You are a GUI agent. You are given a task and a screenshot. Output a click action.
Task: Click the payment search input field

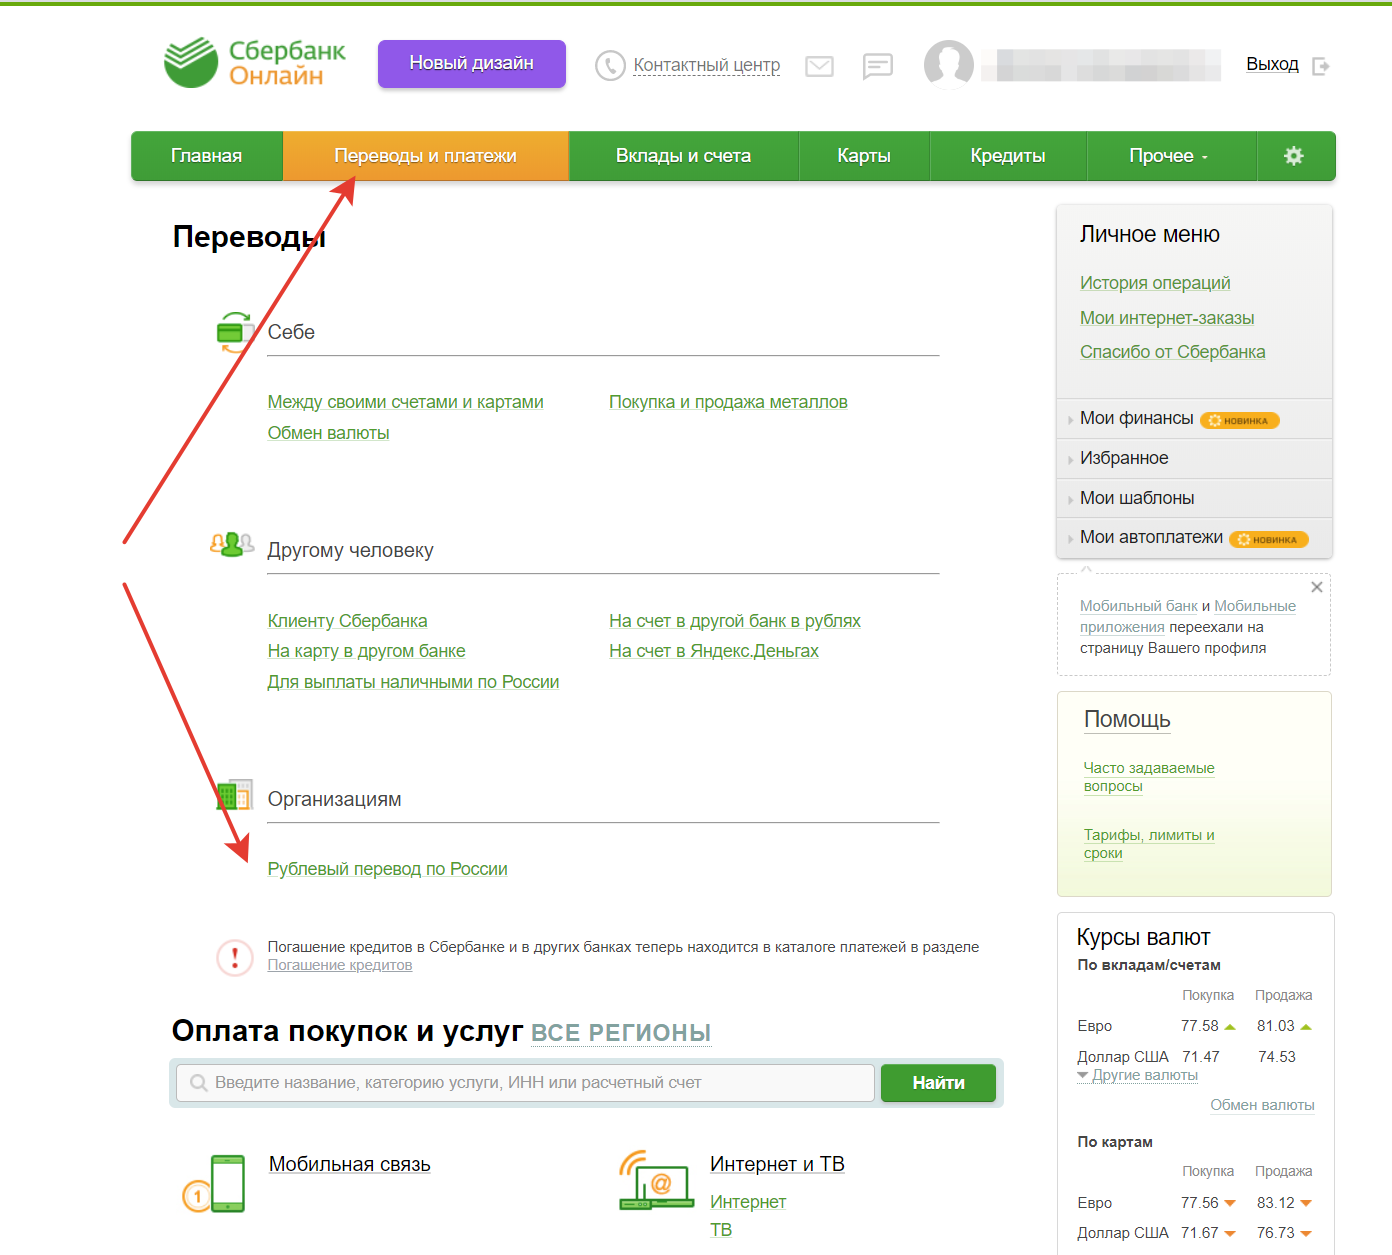tap(530, 1083)
